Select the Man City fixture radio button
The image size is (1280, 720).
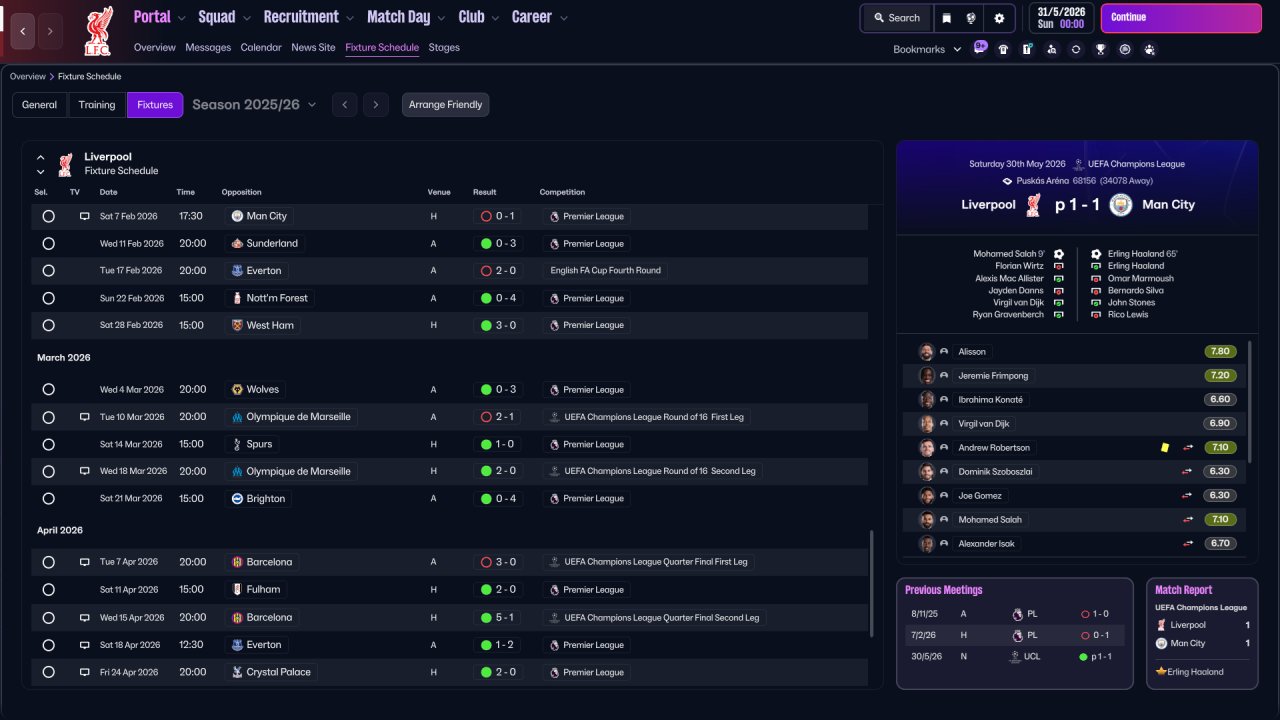pos(48,216)
